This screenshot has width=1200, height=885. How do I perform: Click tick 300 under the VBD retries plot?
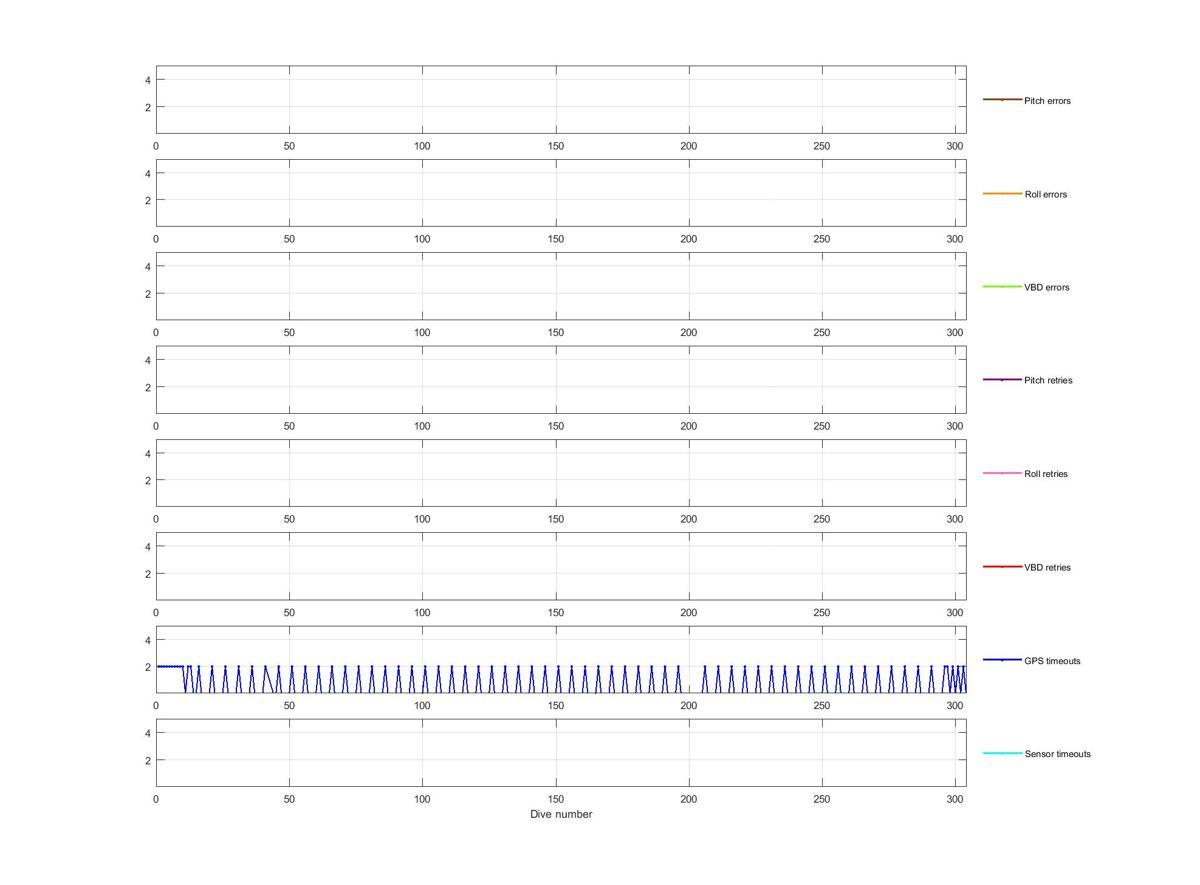coord(955,612)
